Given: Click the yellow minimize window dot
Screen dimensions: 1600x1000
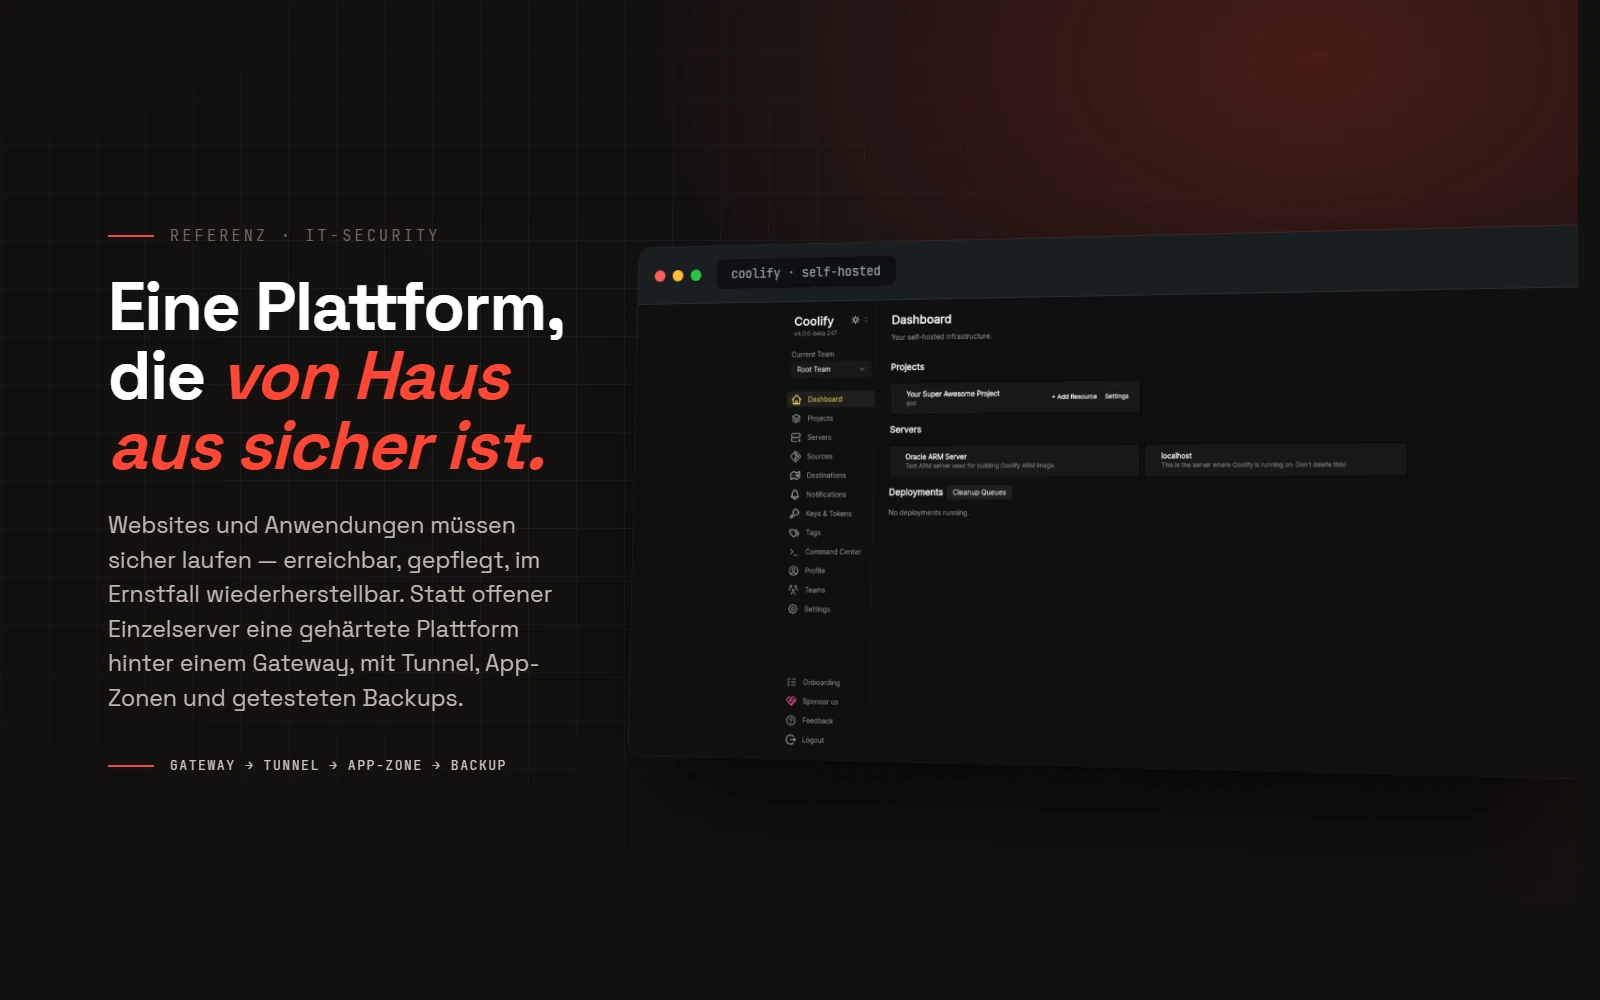Looking at the screenshot, I should coord(678,276).
